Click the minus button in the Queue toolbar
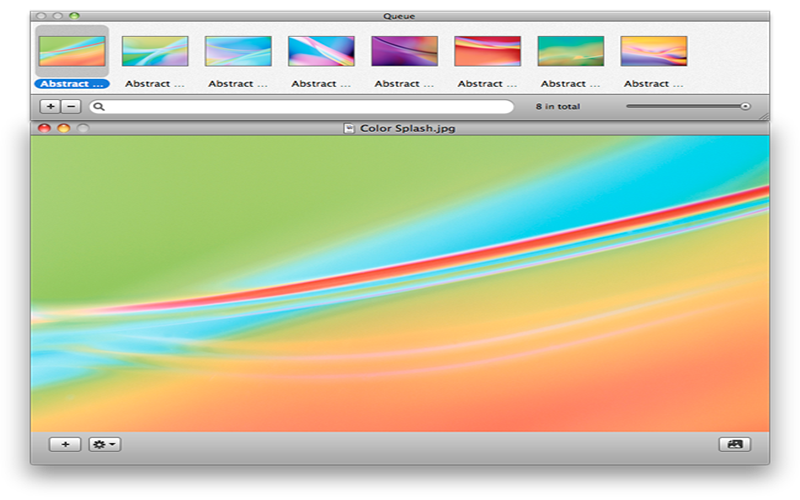The height and width of the screenshot is (500, 800). tap(71, 107)
